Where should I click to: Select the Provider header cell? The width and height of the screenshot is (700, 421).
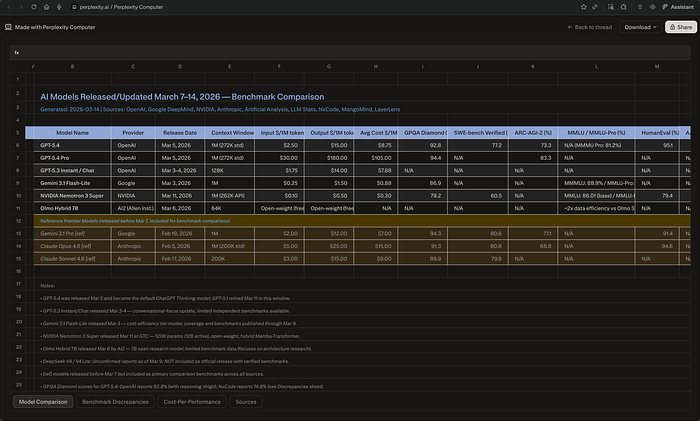click(133, 133)
